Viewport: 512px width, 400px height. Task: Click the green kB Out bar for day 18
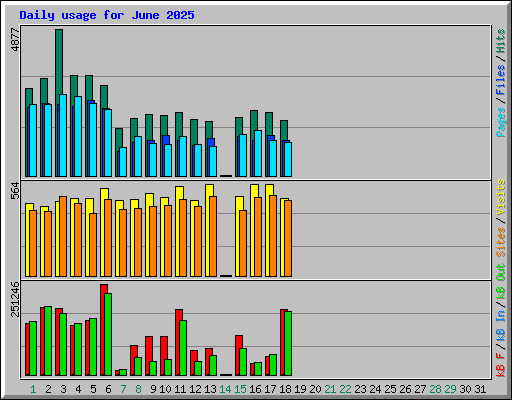click(288, 343)
